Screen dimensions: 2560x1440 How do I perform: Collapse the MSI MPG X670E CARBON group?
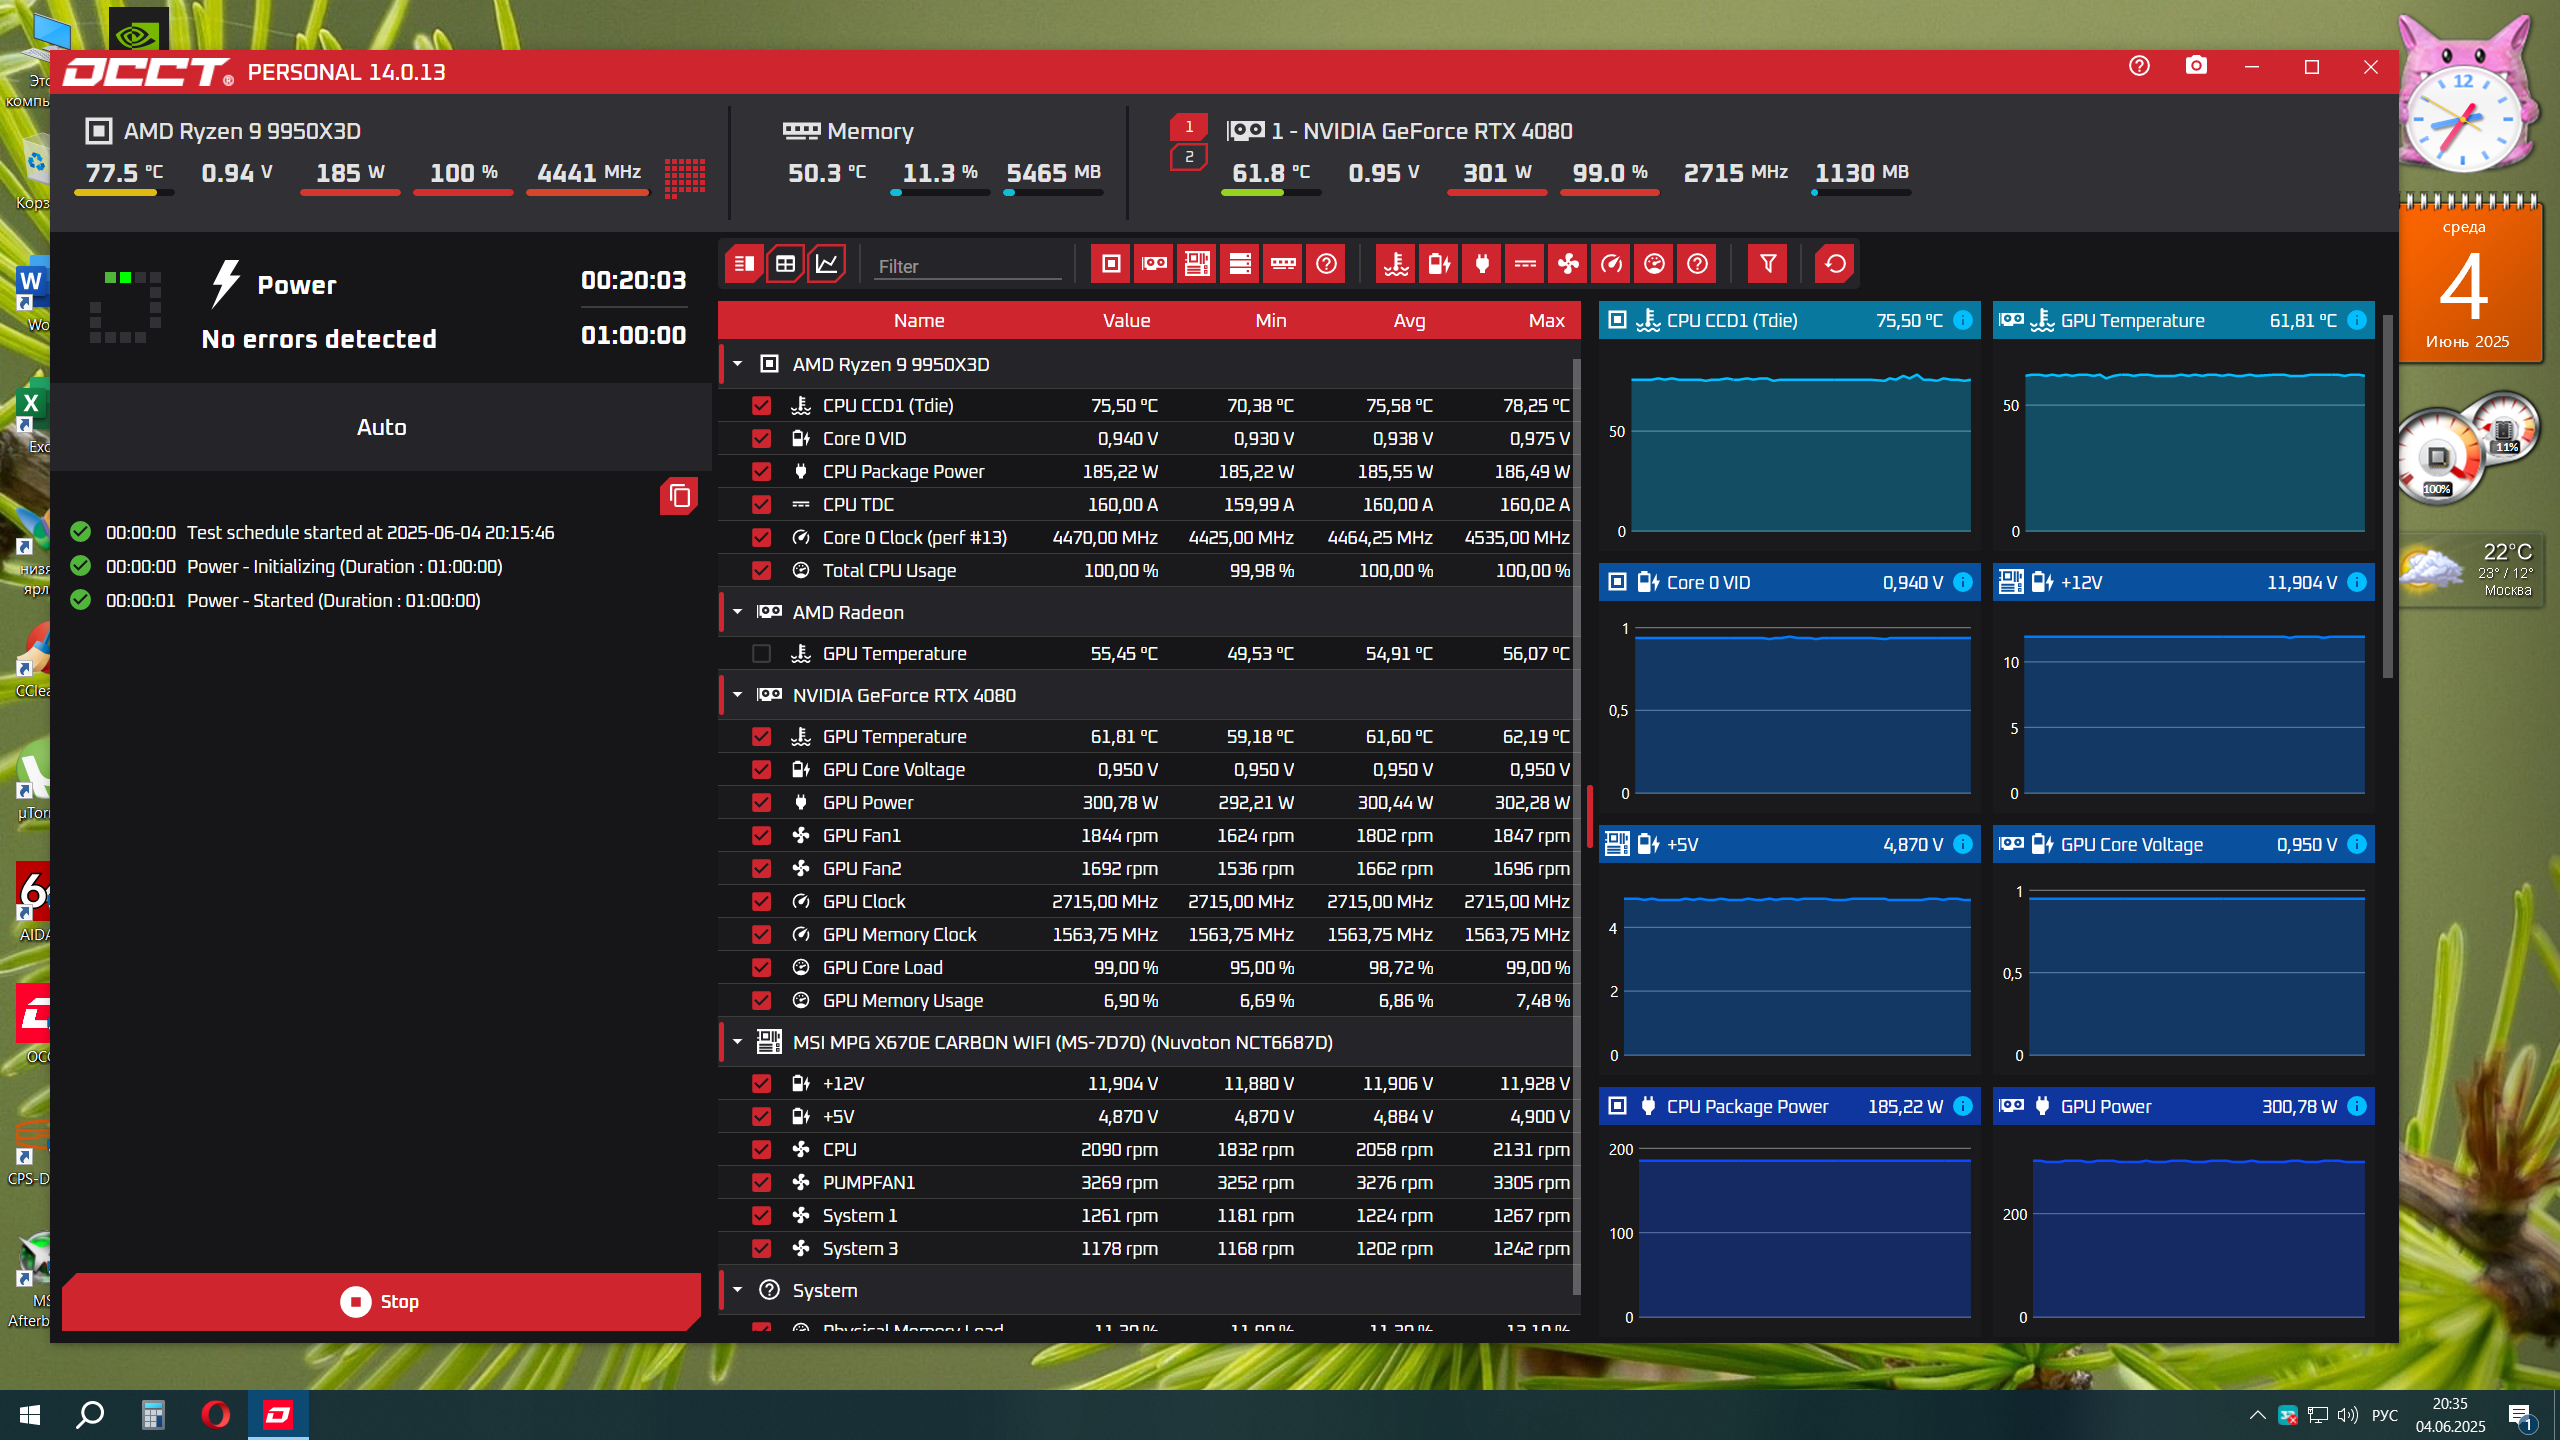(x=738, y=1042)
